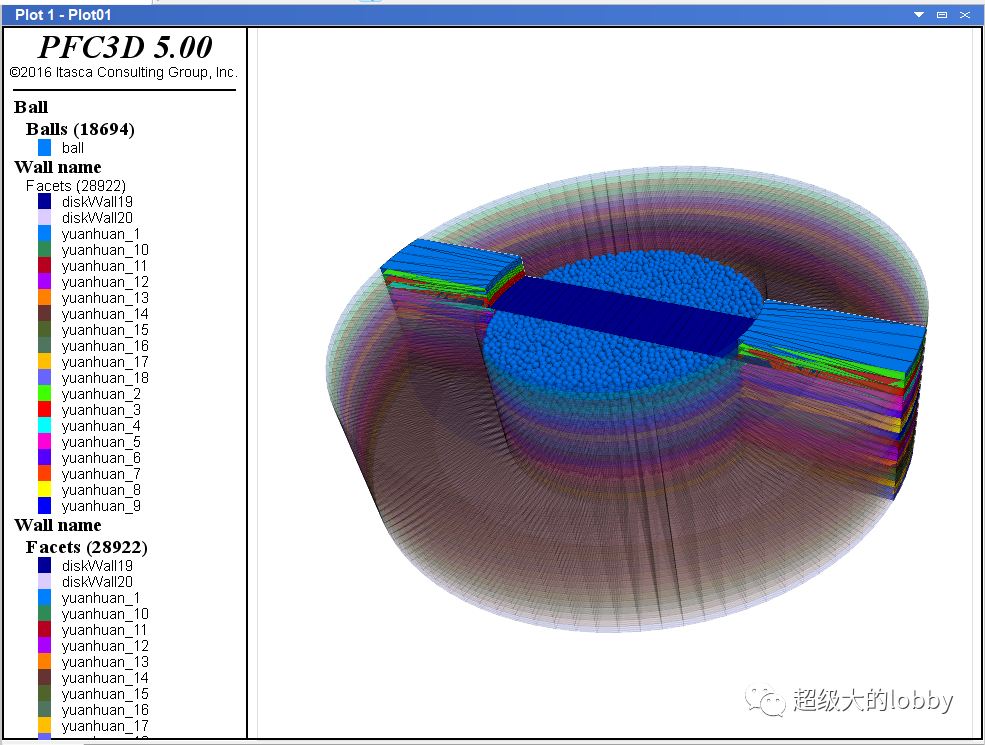Click yuanhuan_10 swatch in the first Wall name list
Screen dimensions: 985x745
click(45, 249)
